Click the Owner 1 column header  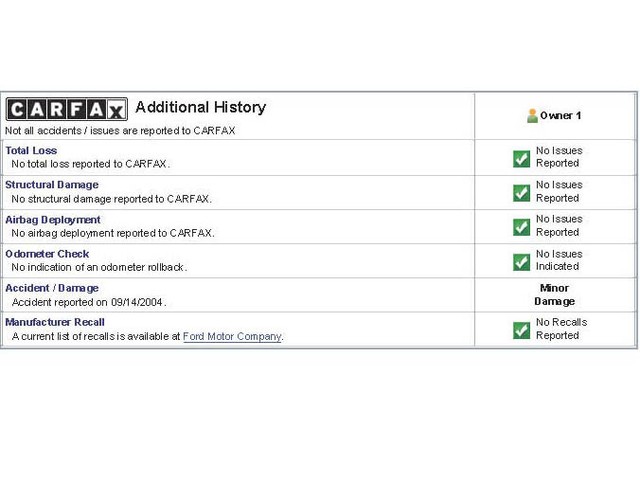pos(560,116)
